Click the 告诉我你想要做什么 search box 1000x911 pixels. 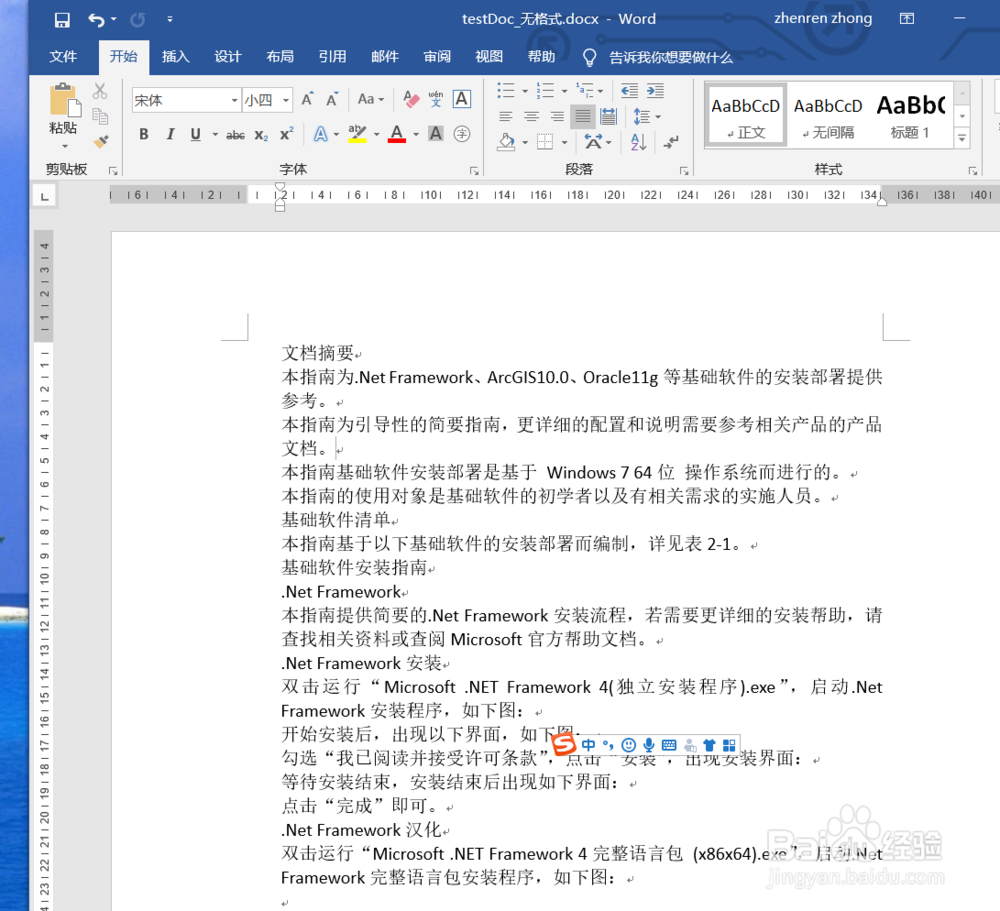click(670, 57)
